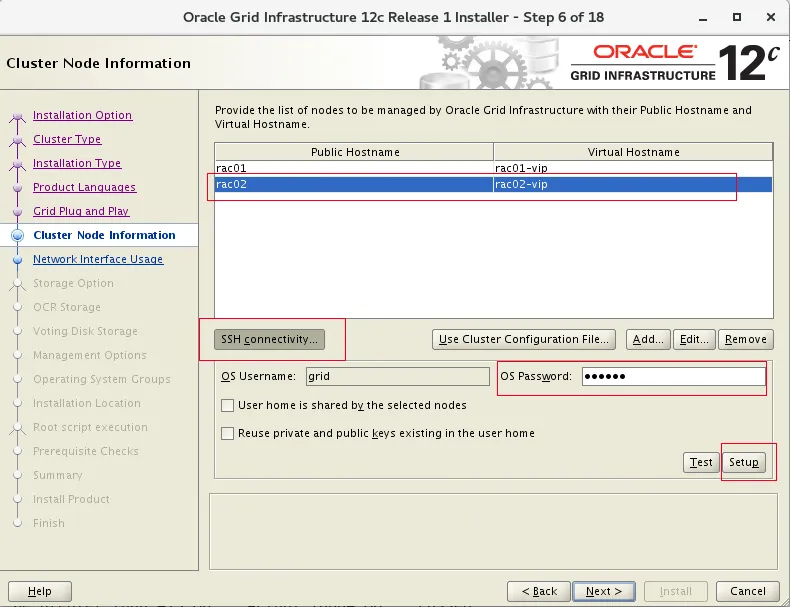
Task: Remove the selected node
Action: pos(746,340)
